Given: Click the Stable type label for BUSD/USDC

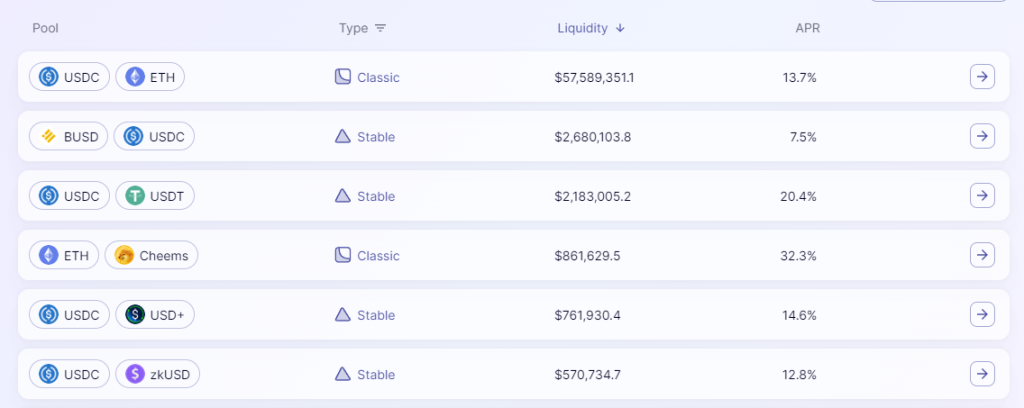Looking at the screenshot, I should [x=376, y=137].
